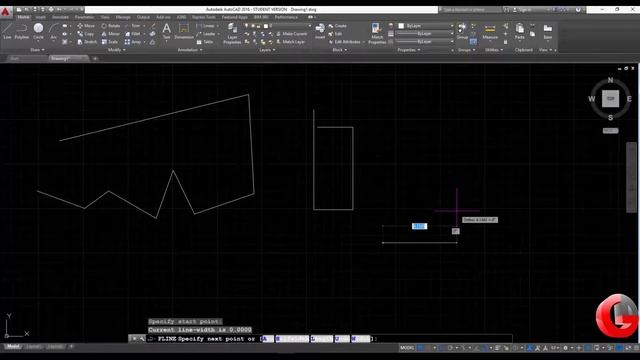Screen dimensions: 640x360
Task: Expand the Utilities panel
Action: (x=494, y=50)
